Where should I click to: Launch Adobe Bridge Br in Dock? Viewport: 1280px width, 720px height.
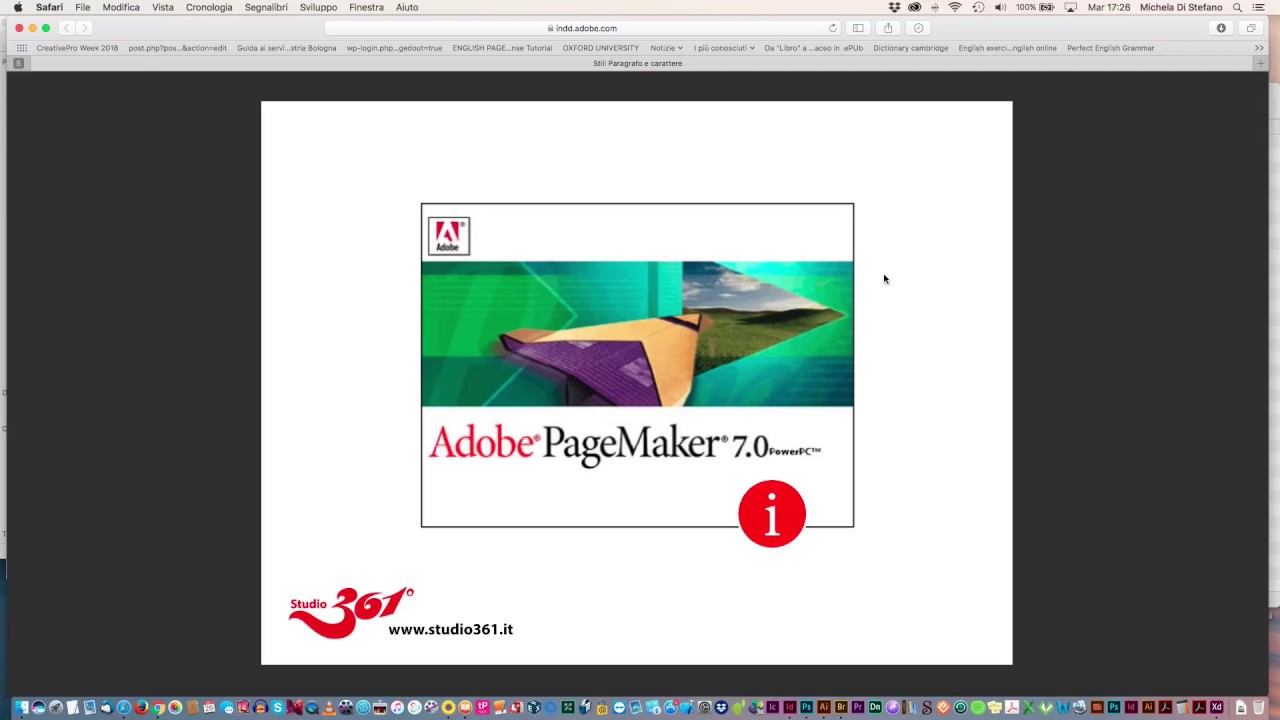coord(841,707)
